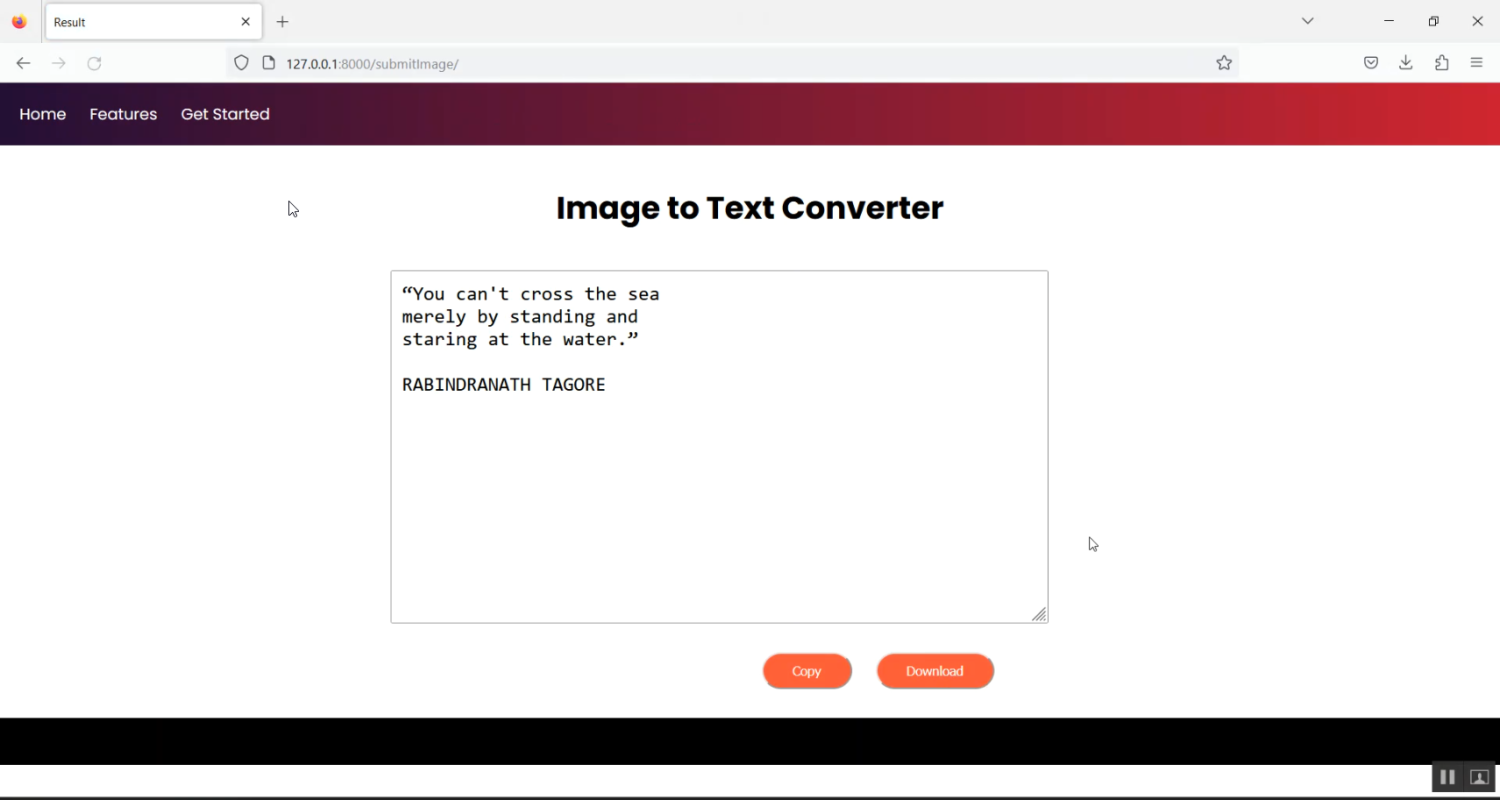1500x800 pixels.
Task: Go forward to the next page
Action: pyautogui.click(x=59, y=63)
